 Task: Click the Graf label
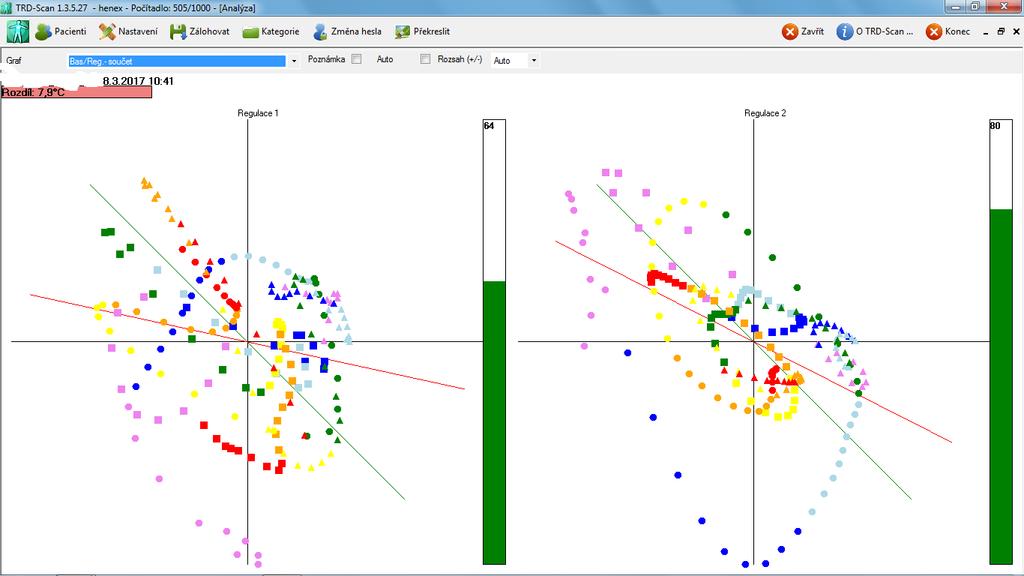point(14,60)
